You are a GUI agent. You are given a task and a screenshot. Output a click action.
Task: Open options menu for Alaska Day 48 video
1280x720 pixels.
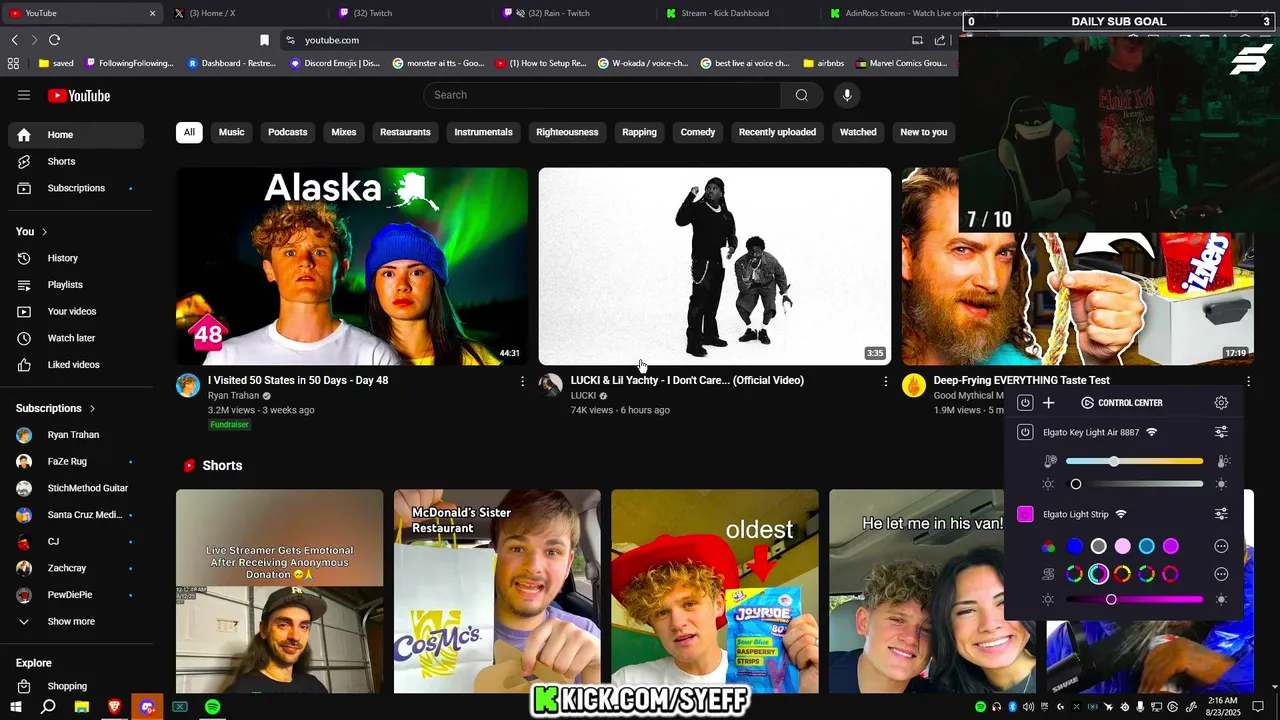point(522,381)
